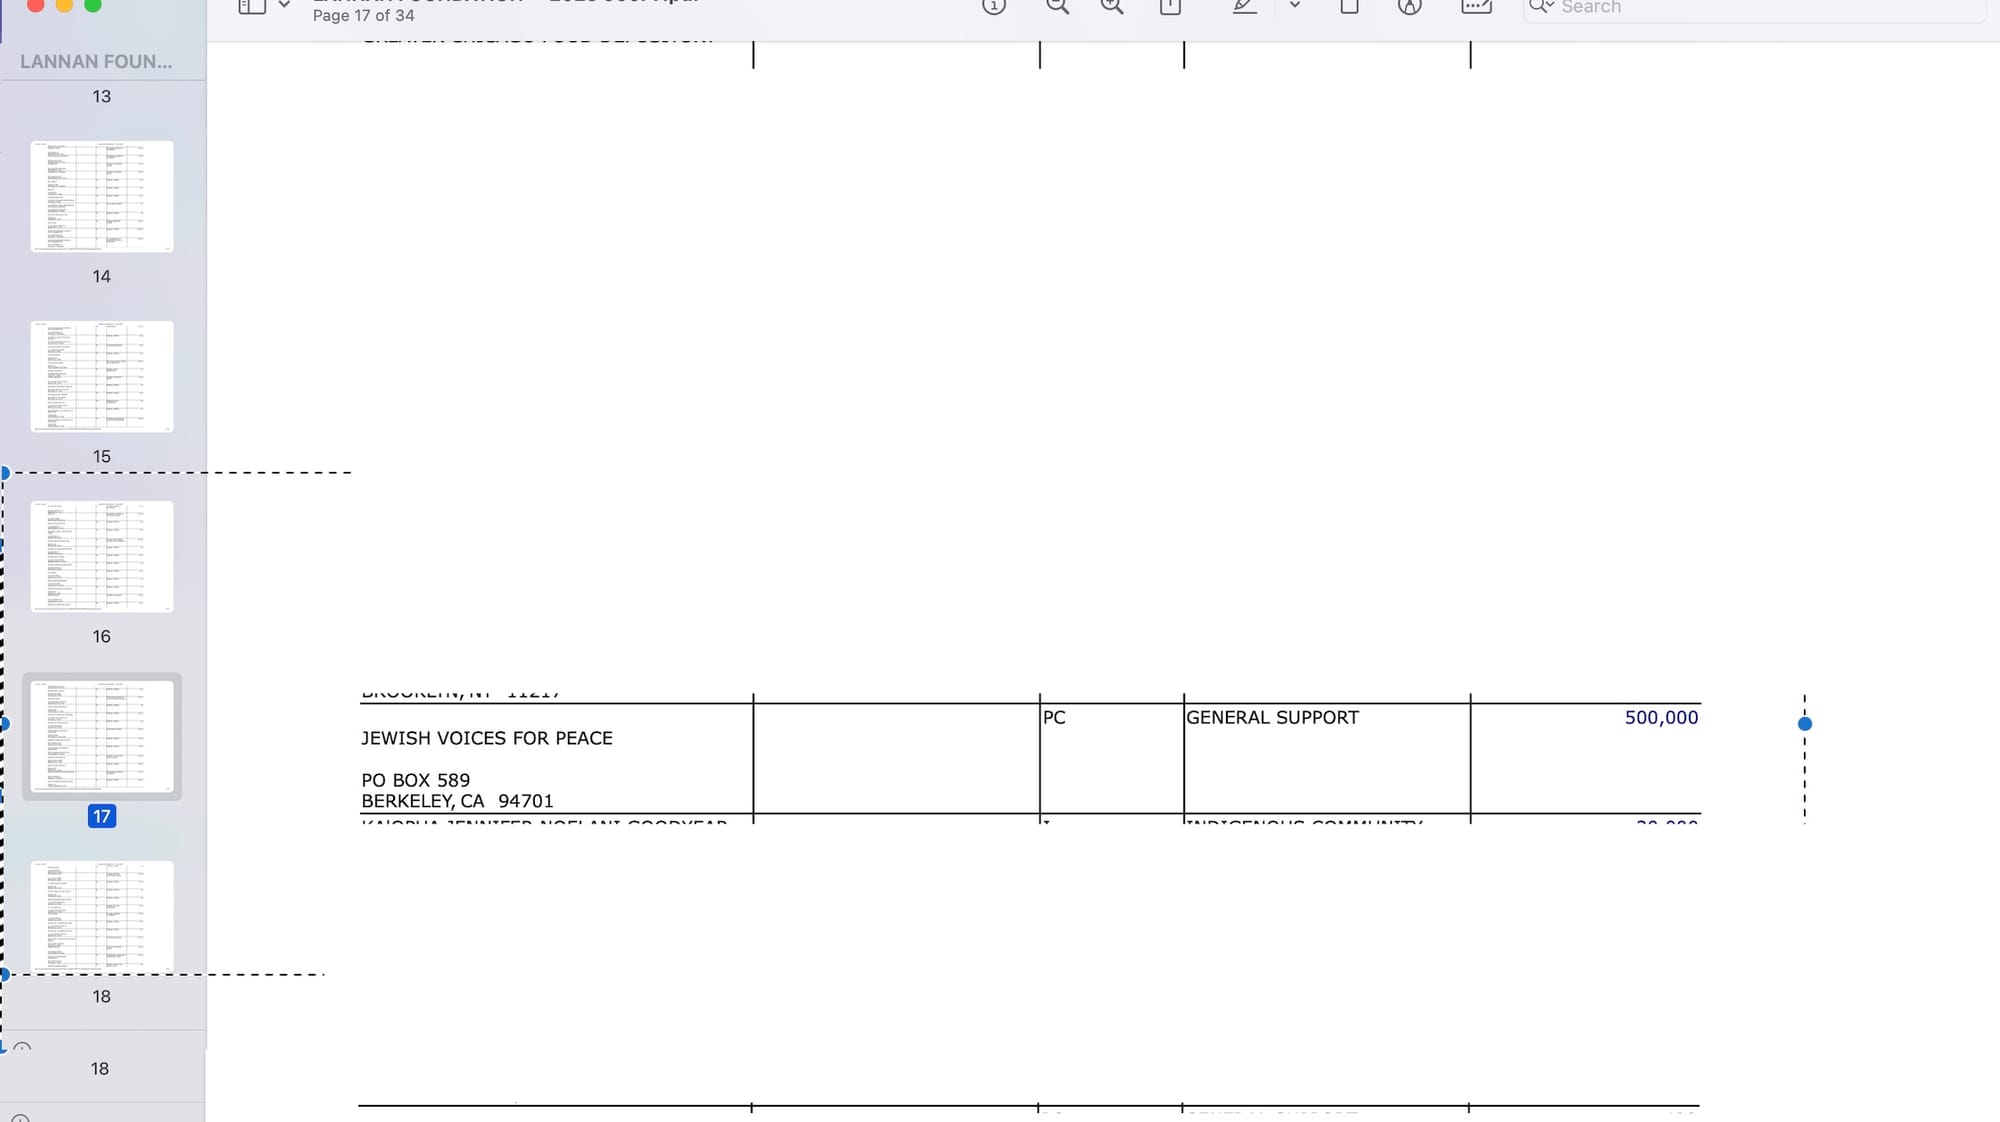Toggle the markup toolbar icon

pos(1409,6)
